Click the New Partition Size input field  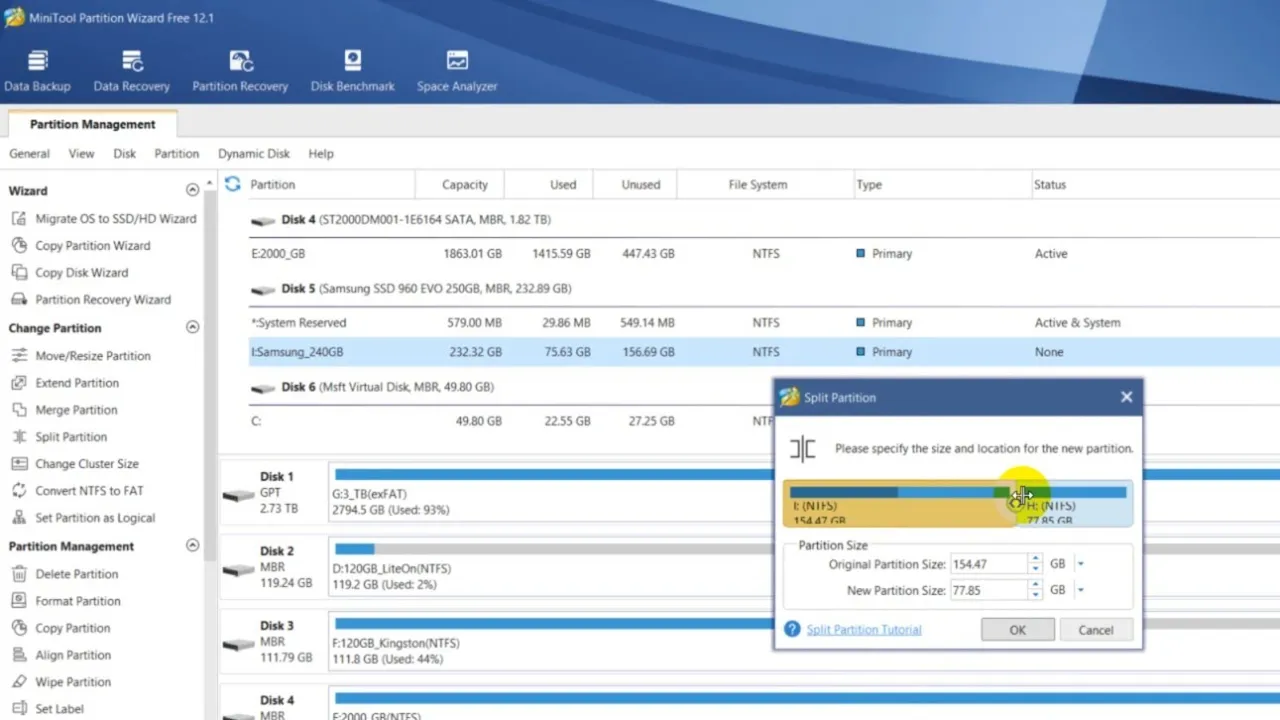(x=987, y=590)
